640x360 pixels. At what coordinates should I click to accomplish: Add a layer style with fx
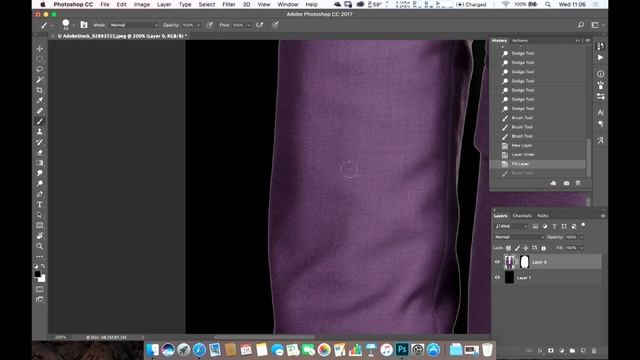(540, 351)
